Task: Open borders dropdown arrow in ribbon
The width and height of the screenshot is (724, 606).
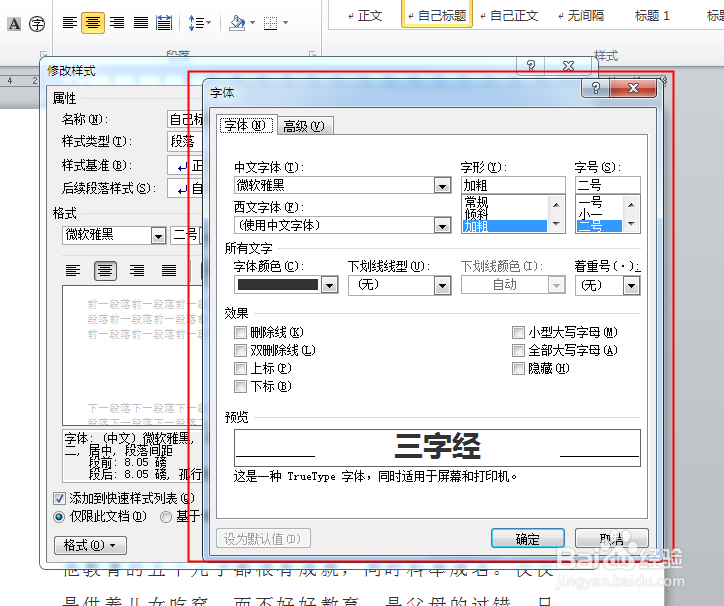Action: click(285, 23)
